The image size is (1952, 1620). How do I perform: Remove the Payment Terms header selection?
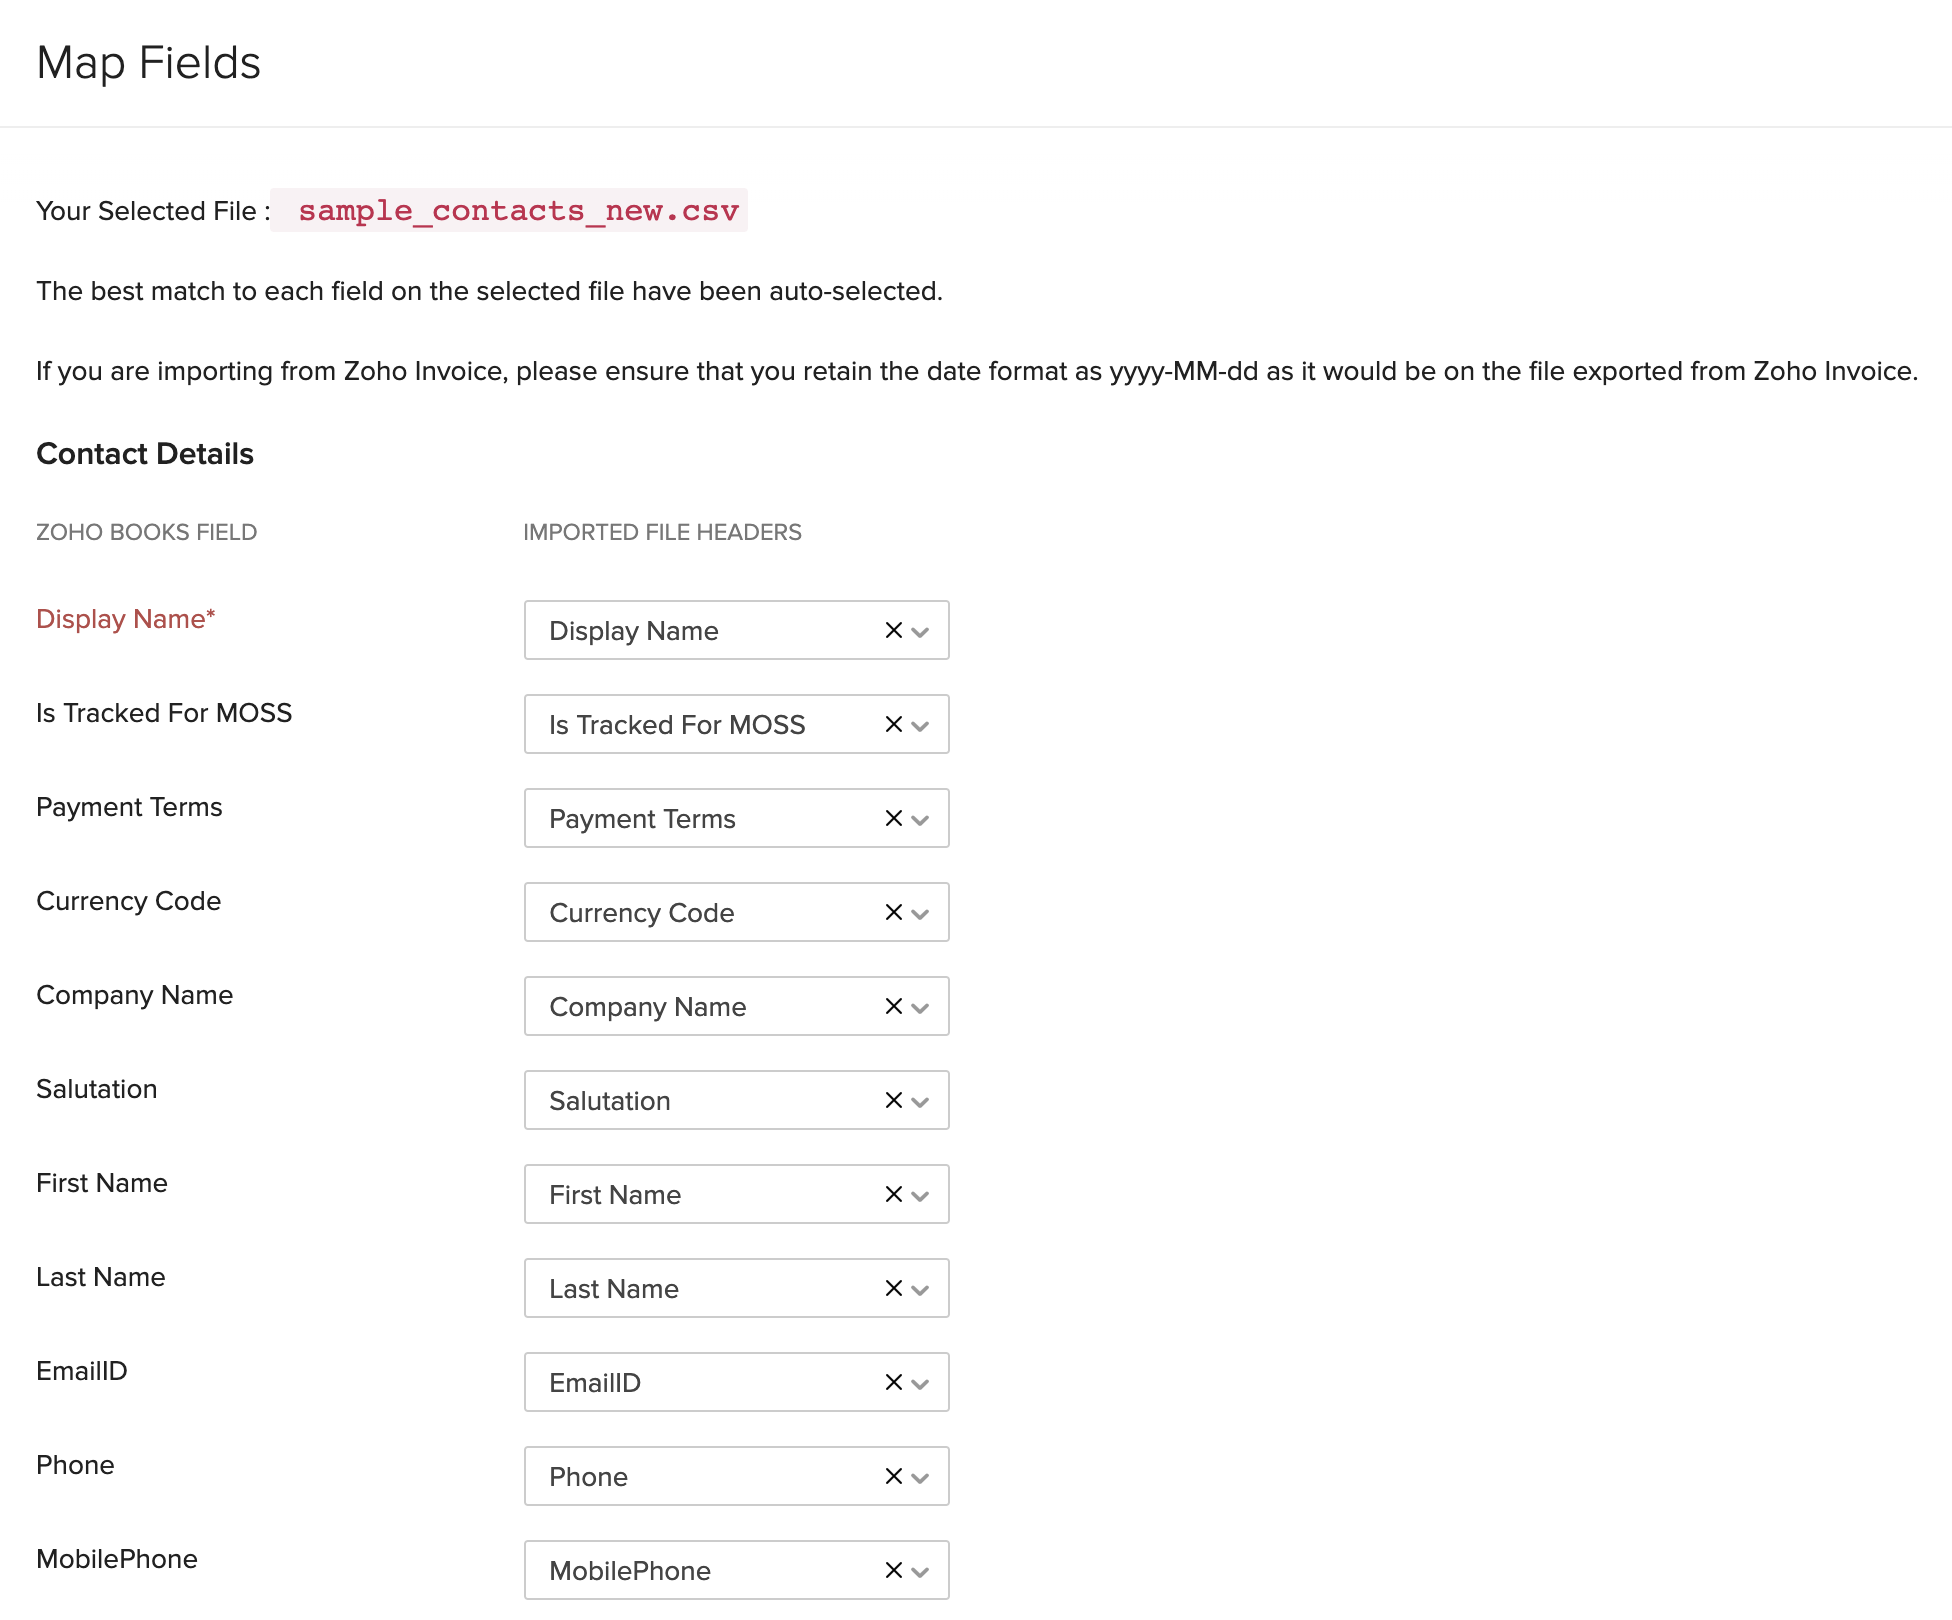tap(893, 818)
